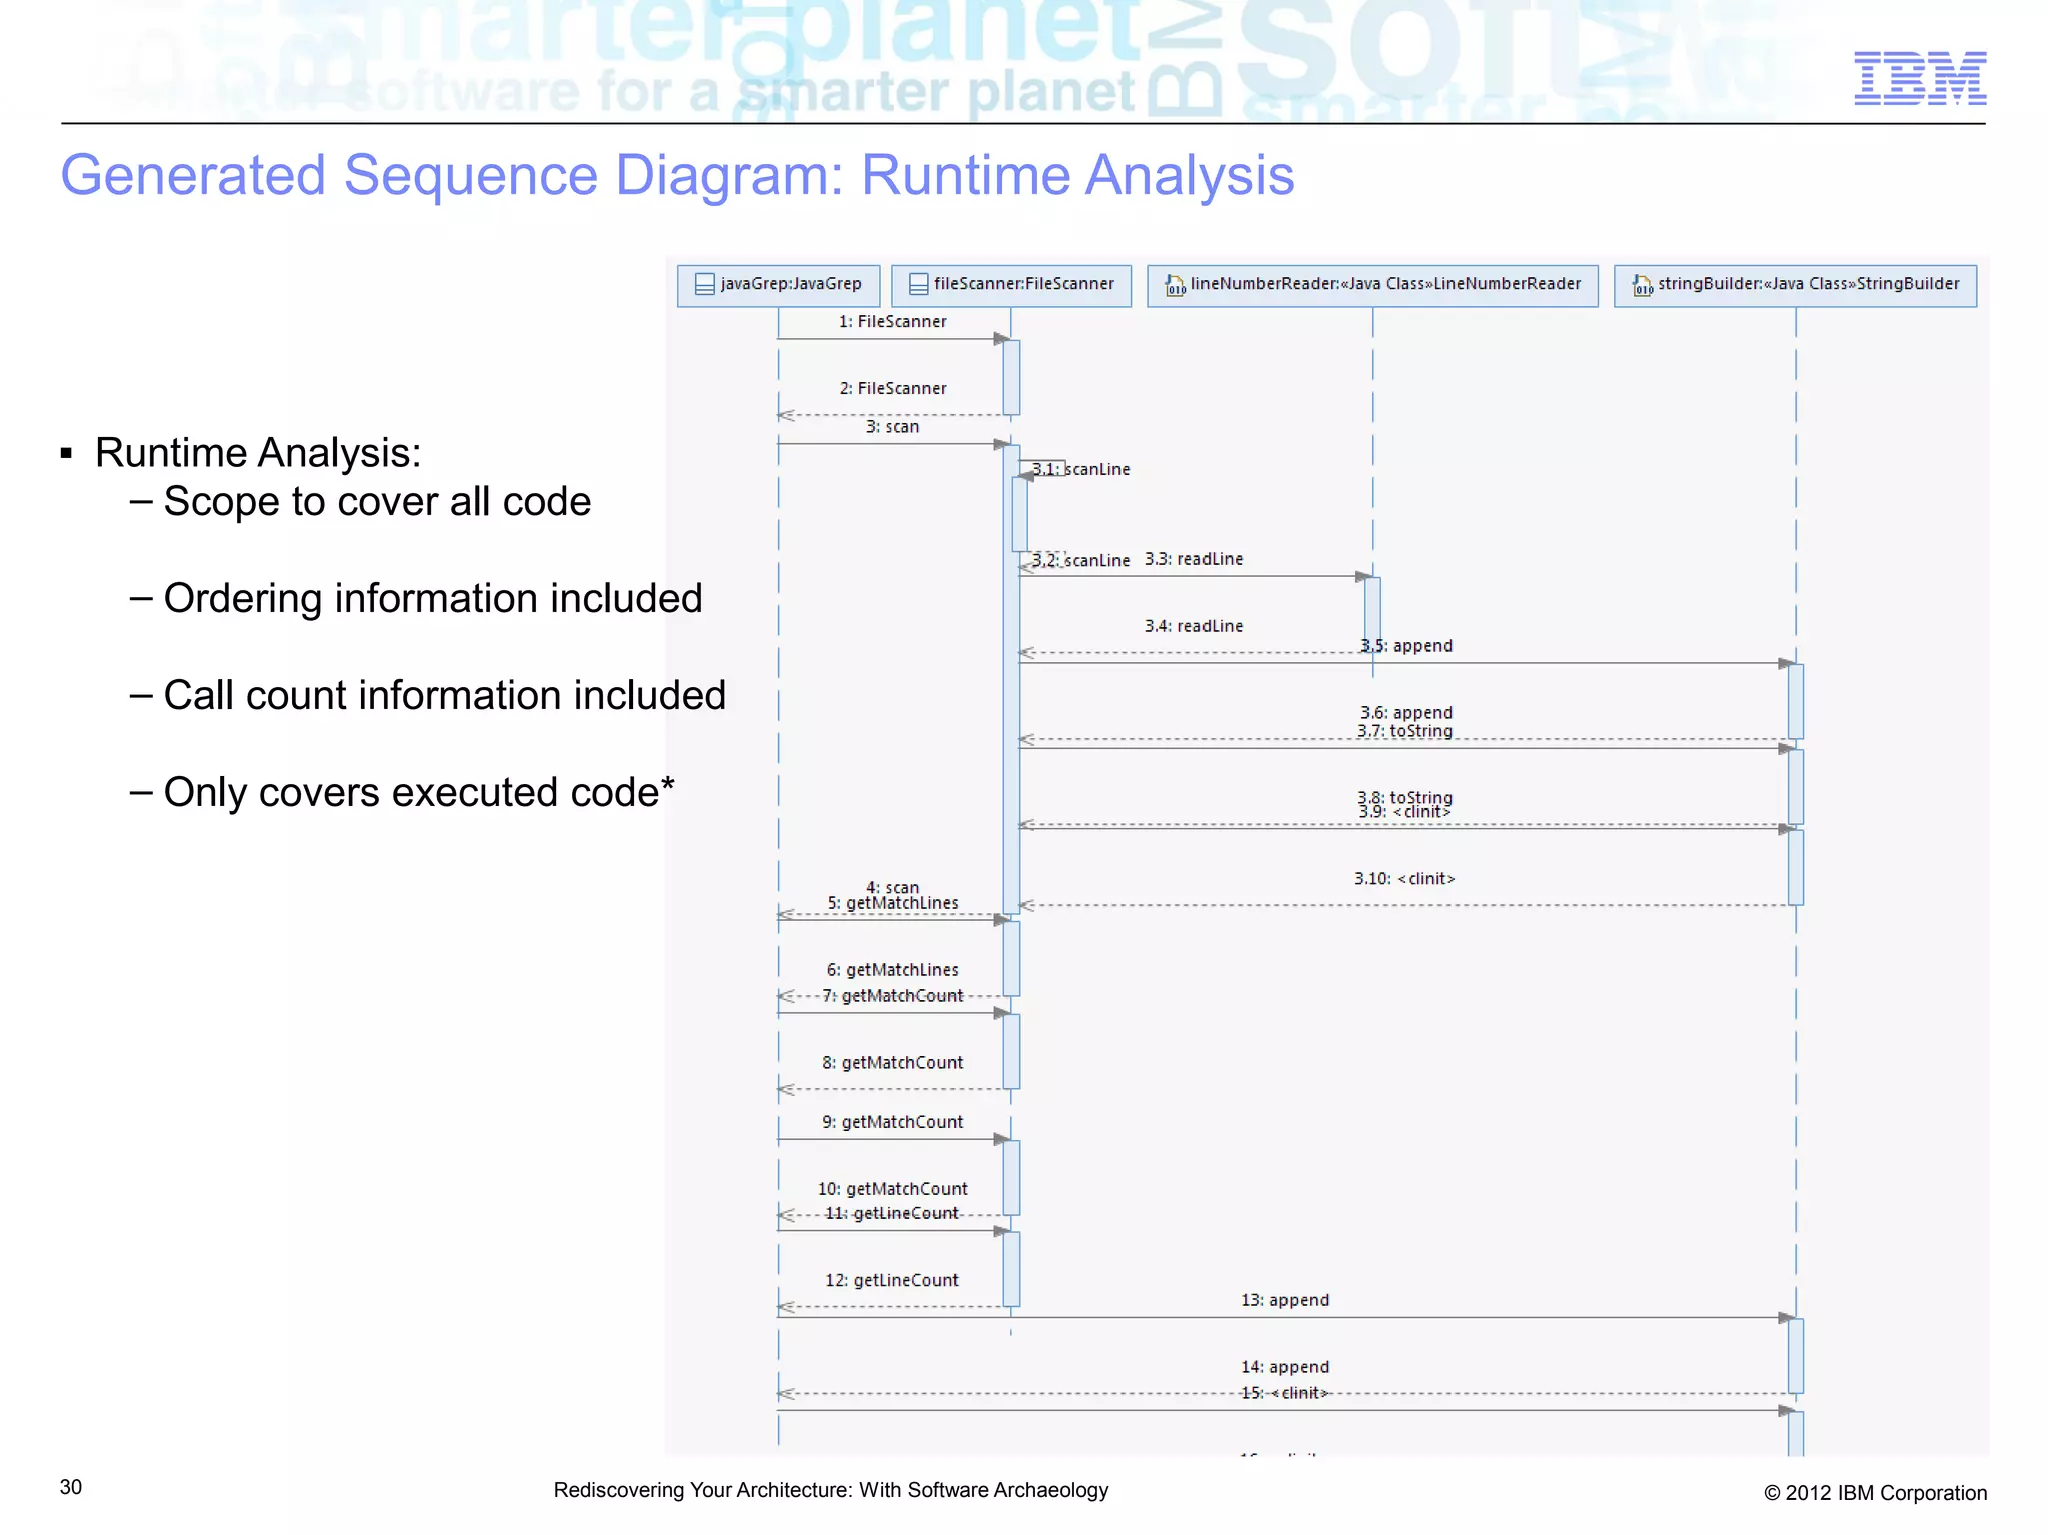Click message label '3.1: scanLine'
This screenshot has width=2048, height=1535.
pyautogui.click(x=1081, y=469)
